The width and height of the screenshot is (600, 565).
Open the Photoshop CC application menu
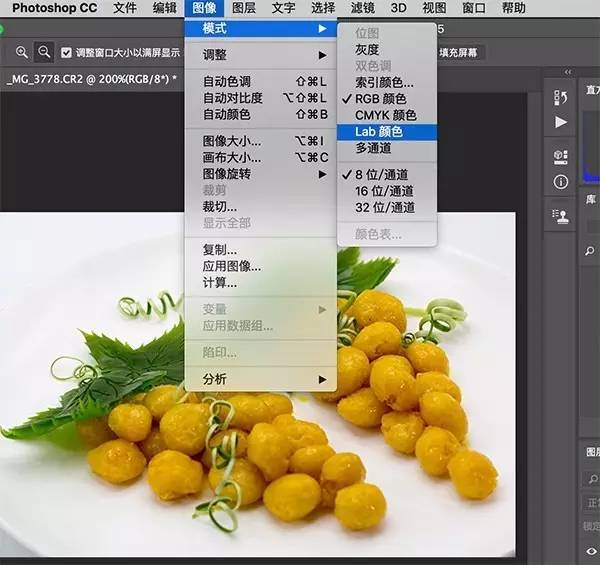pos(54,8)
